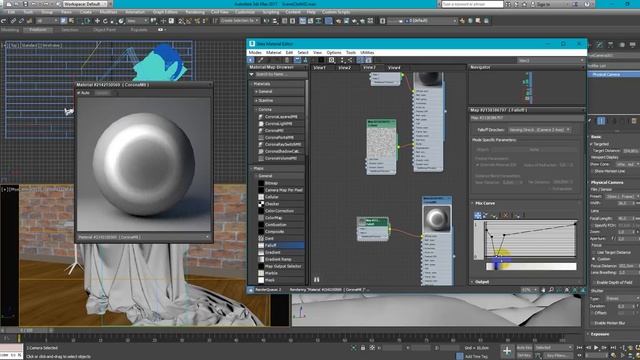
Task: Click the Go to Start playback button
Action: click(x=580, y=348)
